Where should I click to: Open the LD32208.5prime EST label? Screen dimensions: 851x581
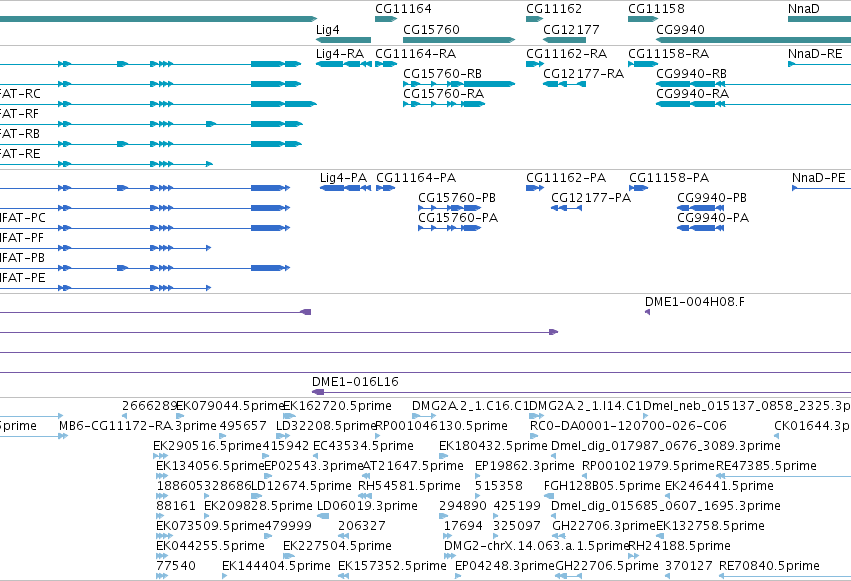326,426
